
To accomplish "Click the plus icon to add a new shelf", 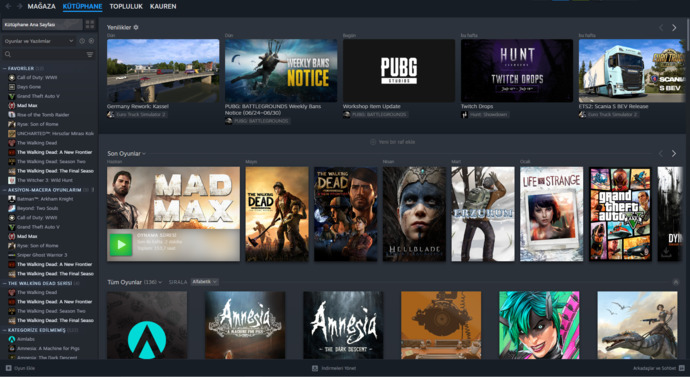I will (373, 142).
